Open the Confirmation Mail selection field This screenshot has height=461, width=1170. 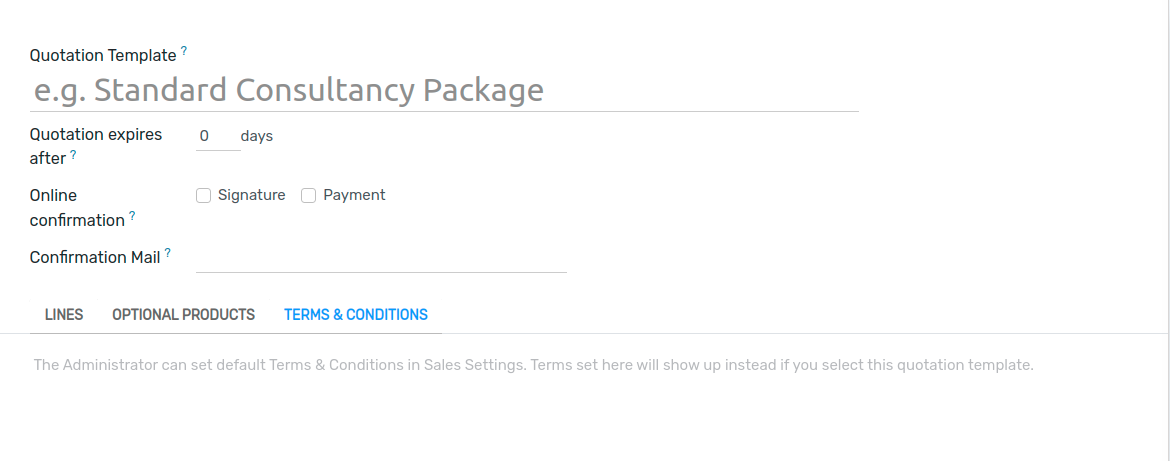click(381, 259)
